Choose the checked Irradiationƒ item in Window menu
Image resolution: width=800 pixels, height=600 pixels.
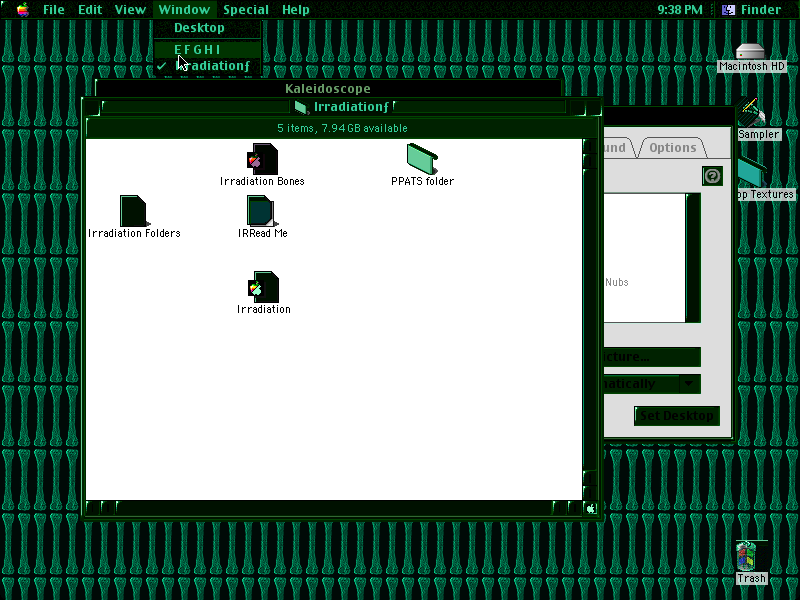[x=208, y=66]
